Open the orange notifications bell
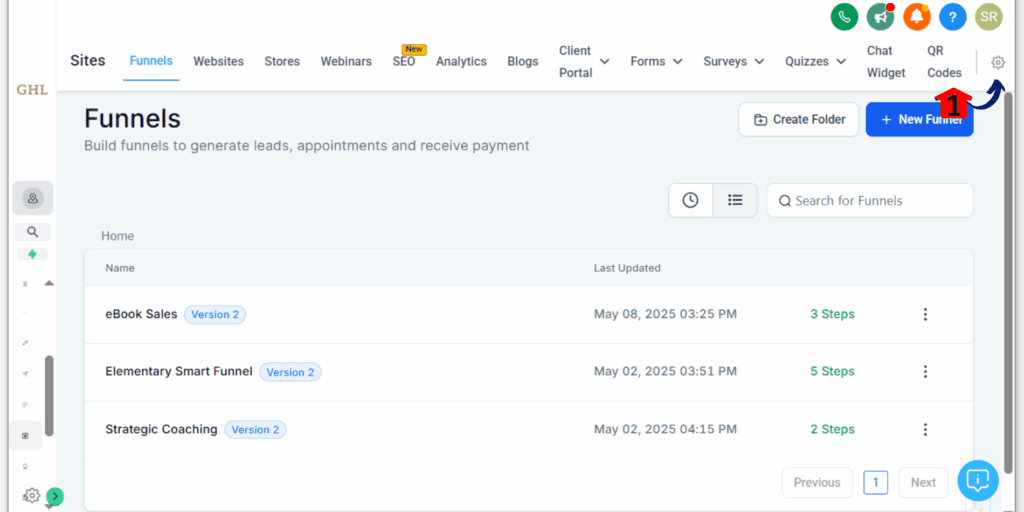Image resolution: width=1024 pixels, height=512 pixels. click(x=916, y=17)
